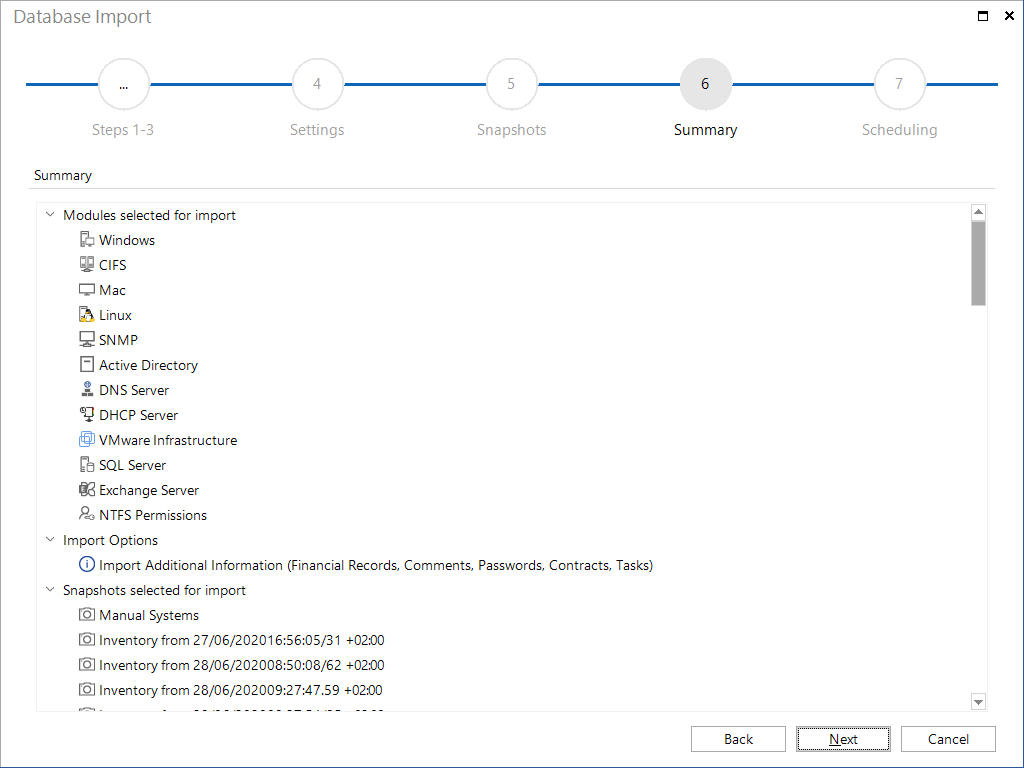
Task: Click the Mac monitor icon
Action: pyautogui.click(x=87, y=289)
